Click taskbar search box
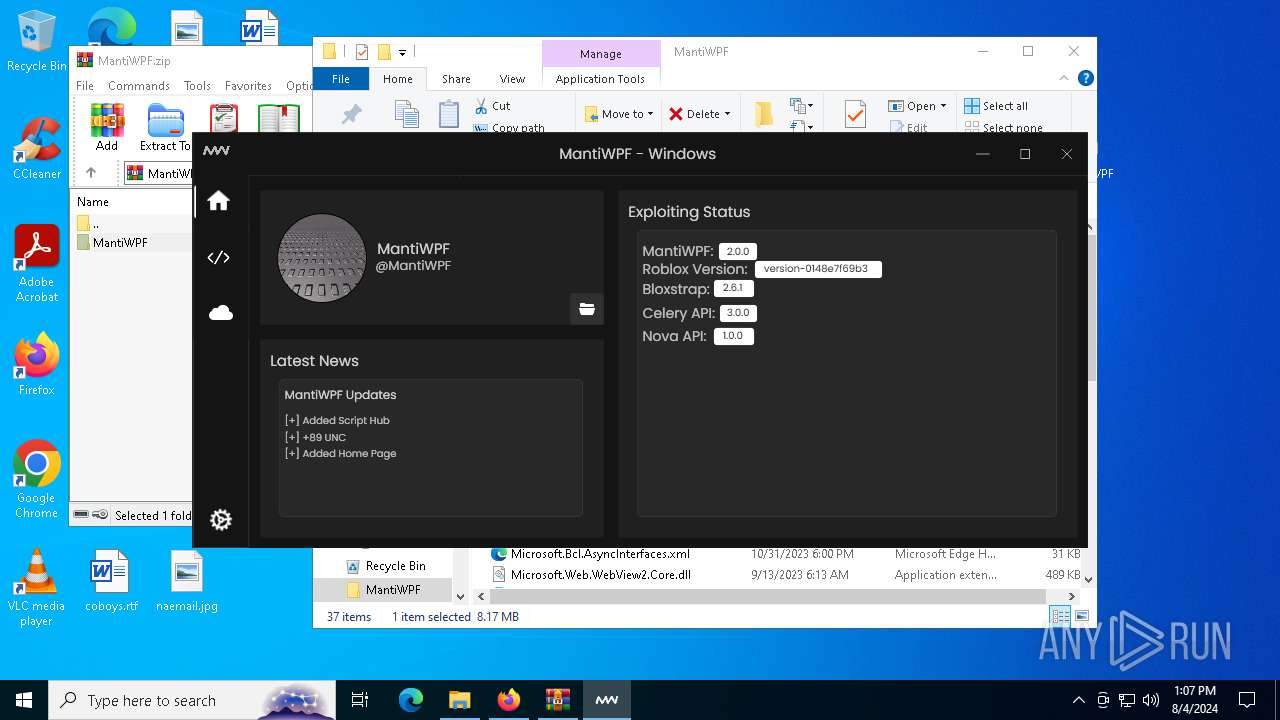1280x720 pixels. coord(192,700)
